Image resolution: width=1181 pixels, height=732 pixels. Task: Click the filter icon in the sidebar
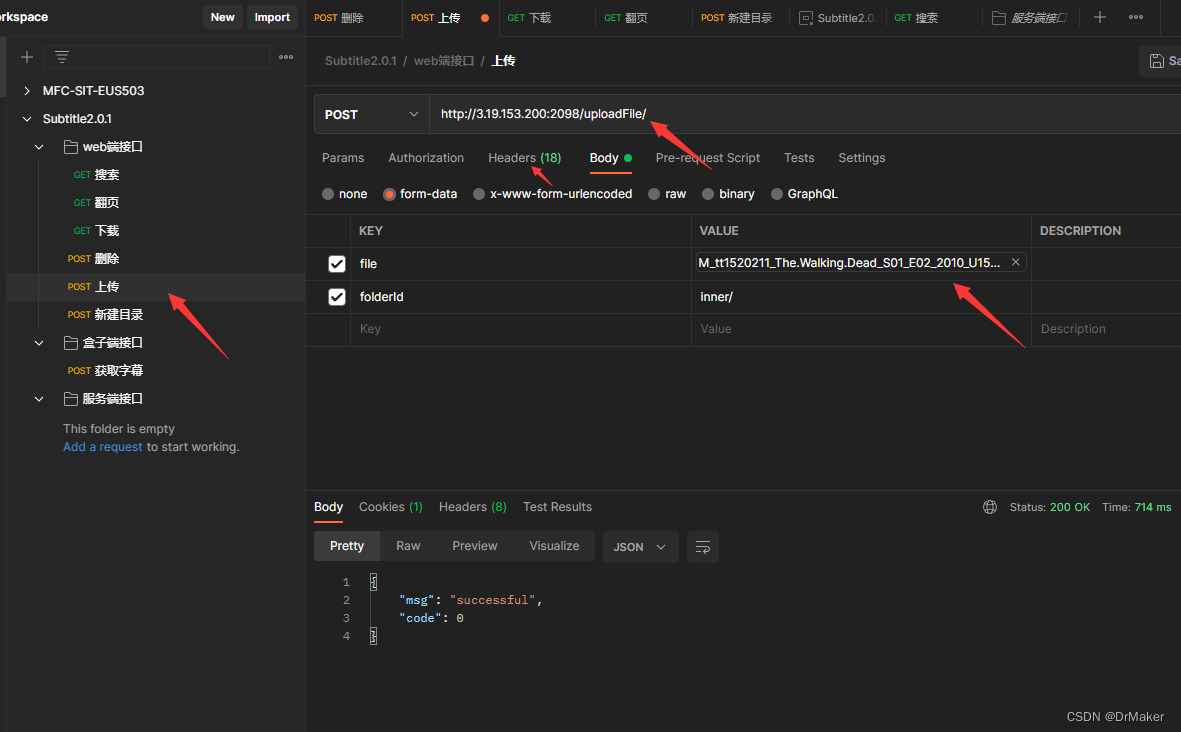pyautogui.click(x=61, y=57)
